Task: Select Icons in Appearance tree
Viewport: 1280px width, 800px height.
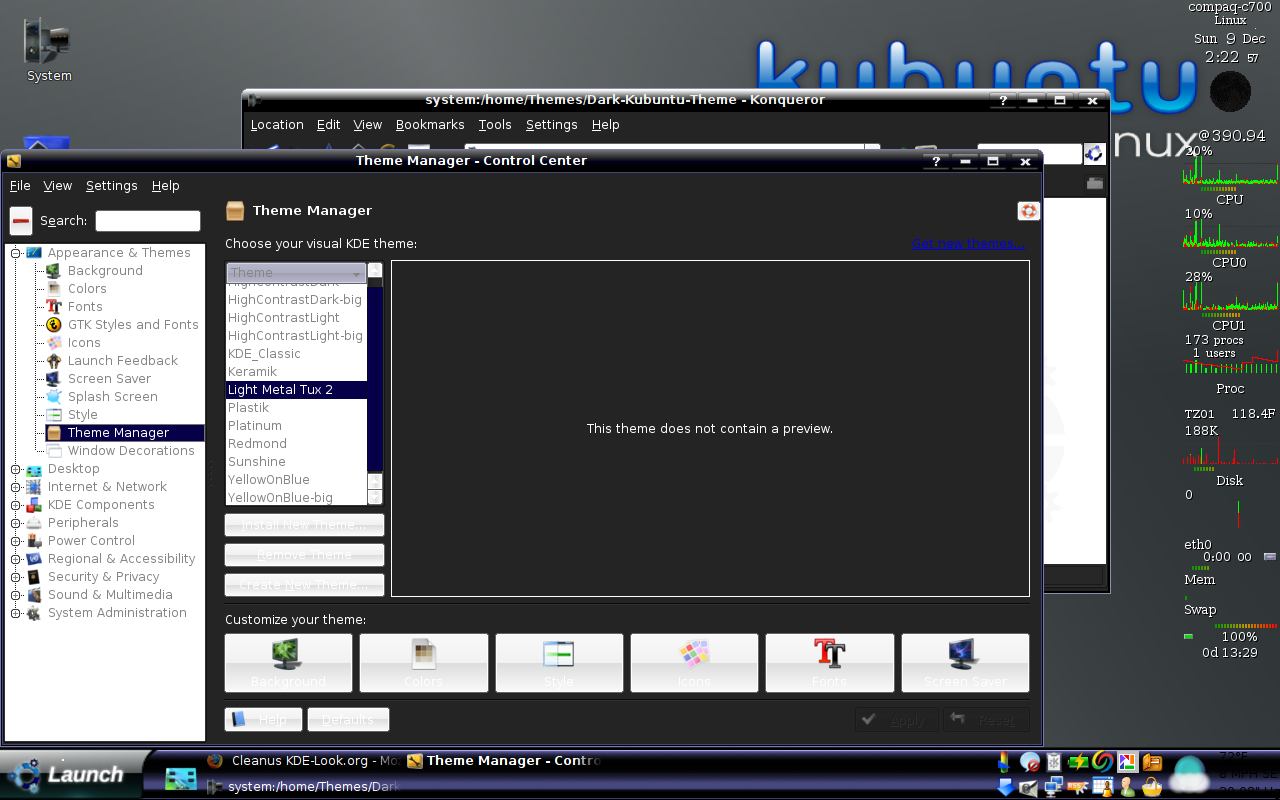Action: [84, 343]
